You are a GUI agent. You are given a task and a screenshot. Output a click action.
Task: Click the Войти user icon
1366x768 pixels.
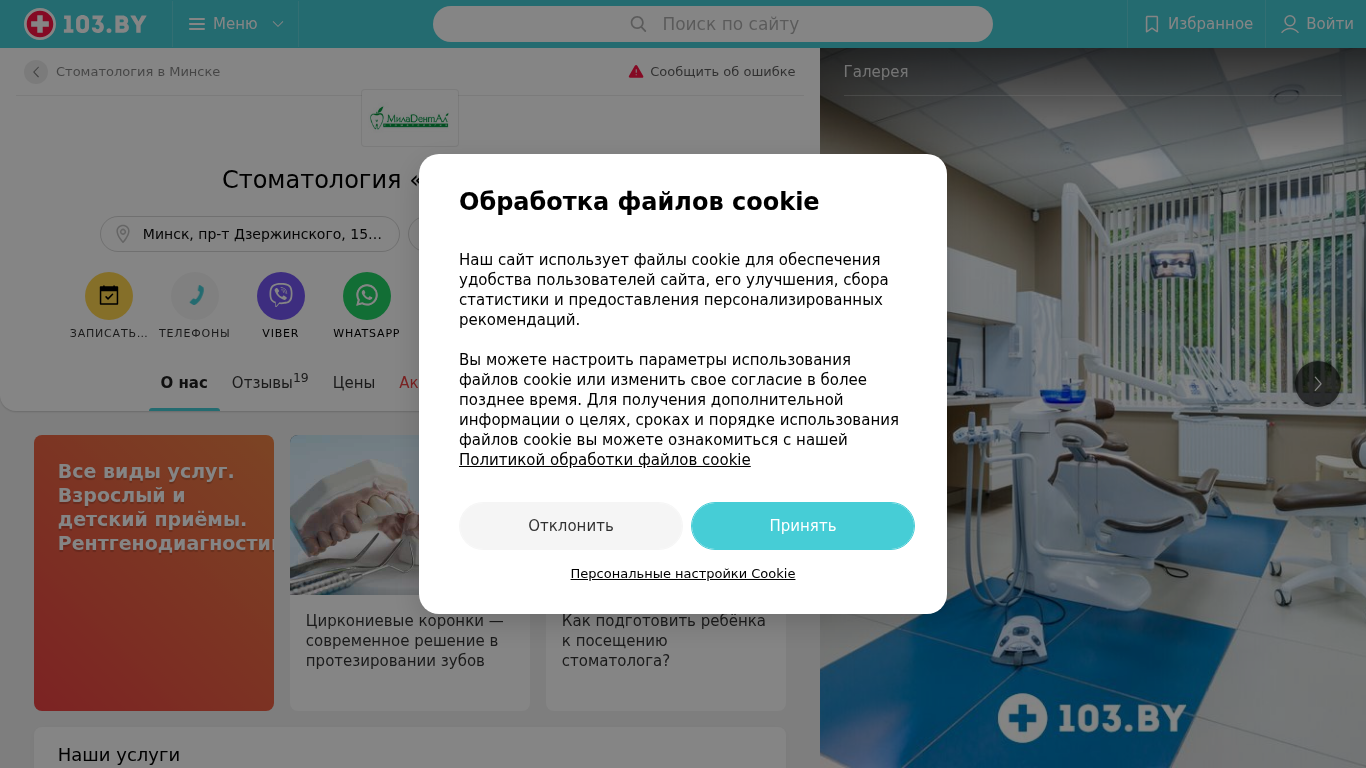pyautogui.click(x=1290, y=24)
